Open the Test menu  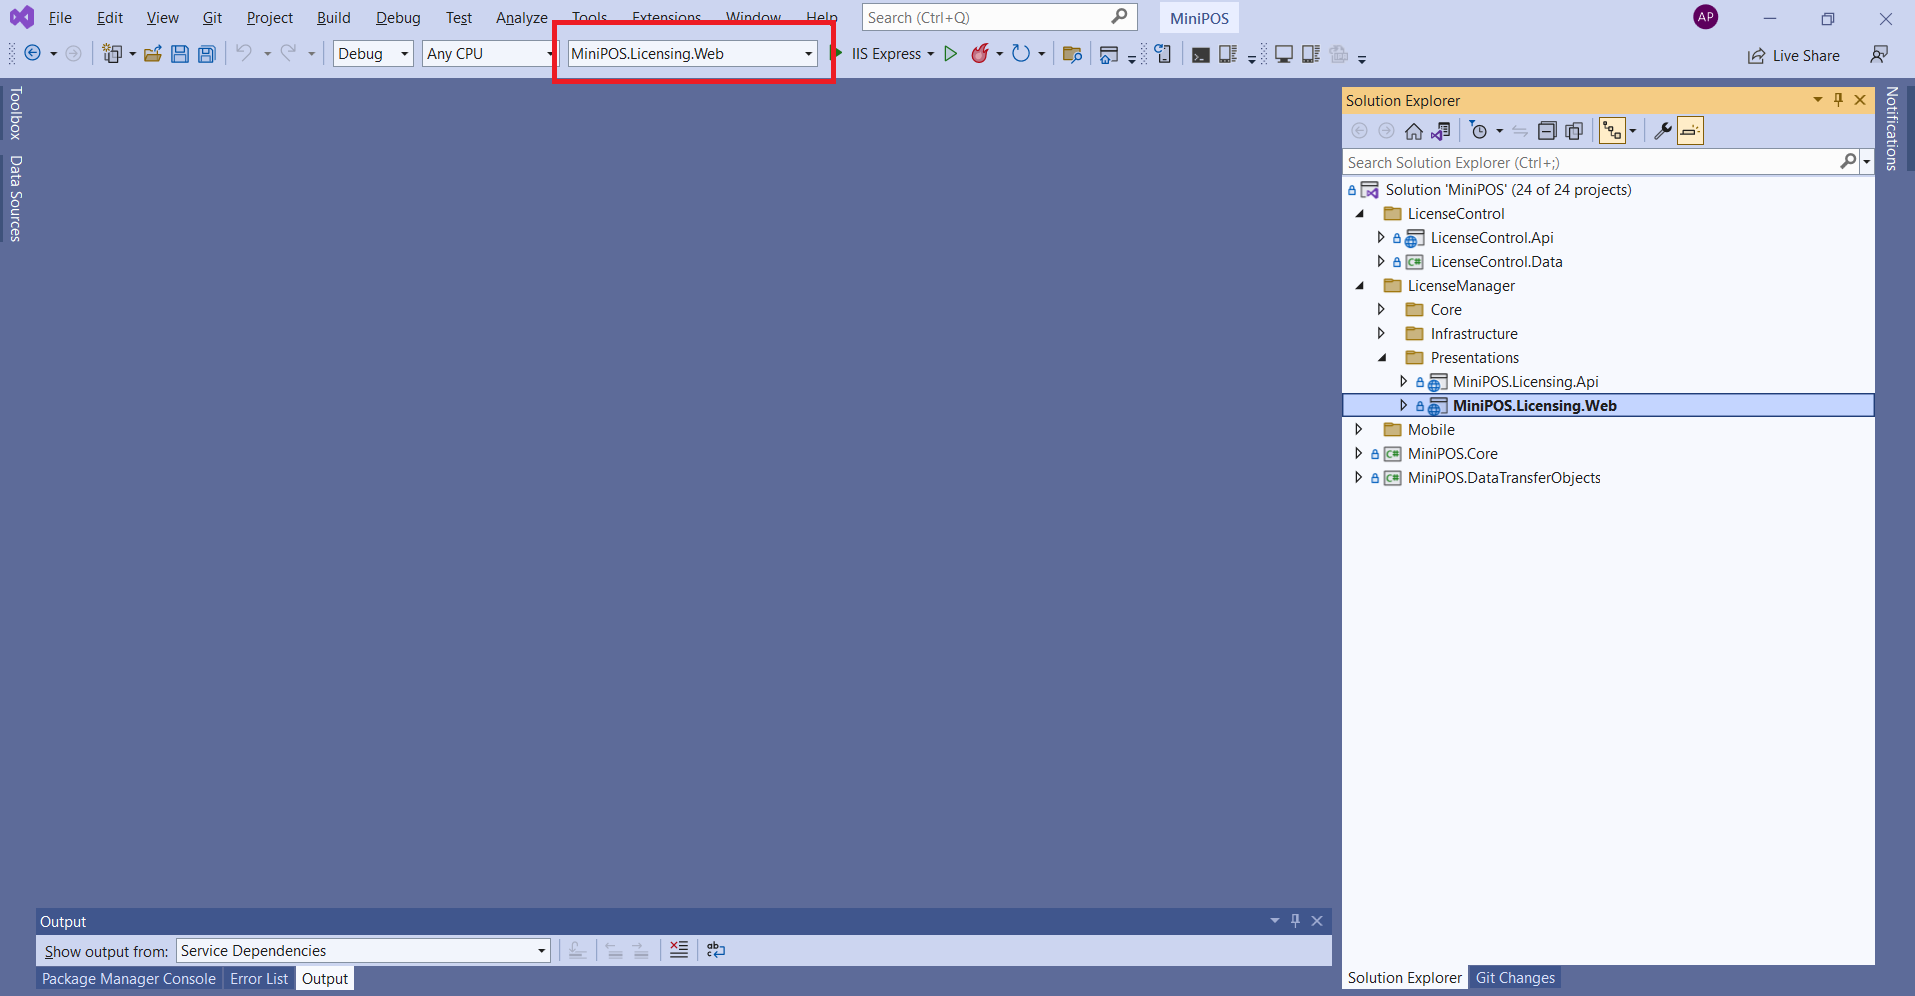coord(459,18)
